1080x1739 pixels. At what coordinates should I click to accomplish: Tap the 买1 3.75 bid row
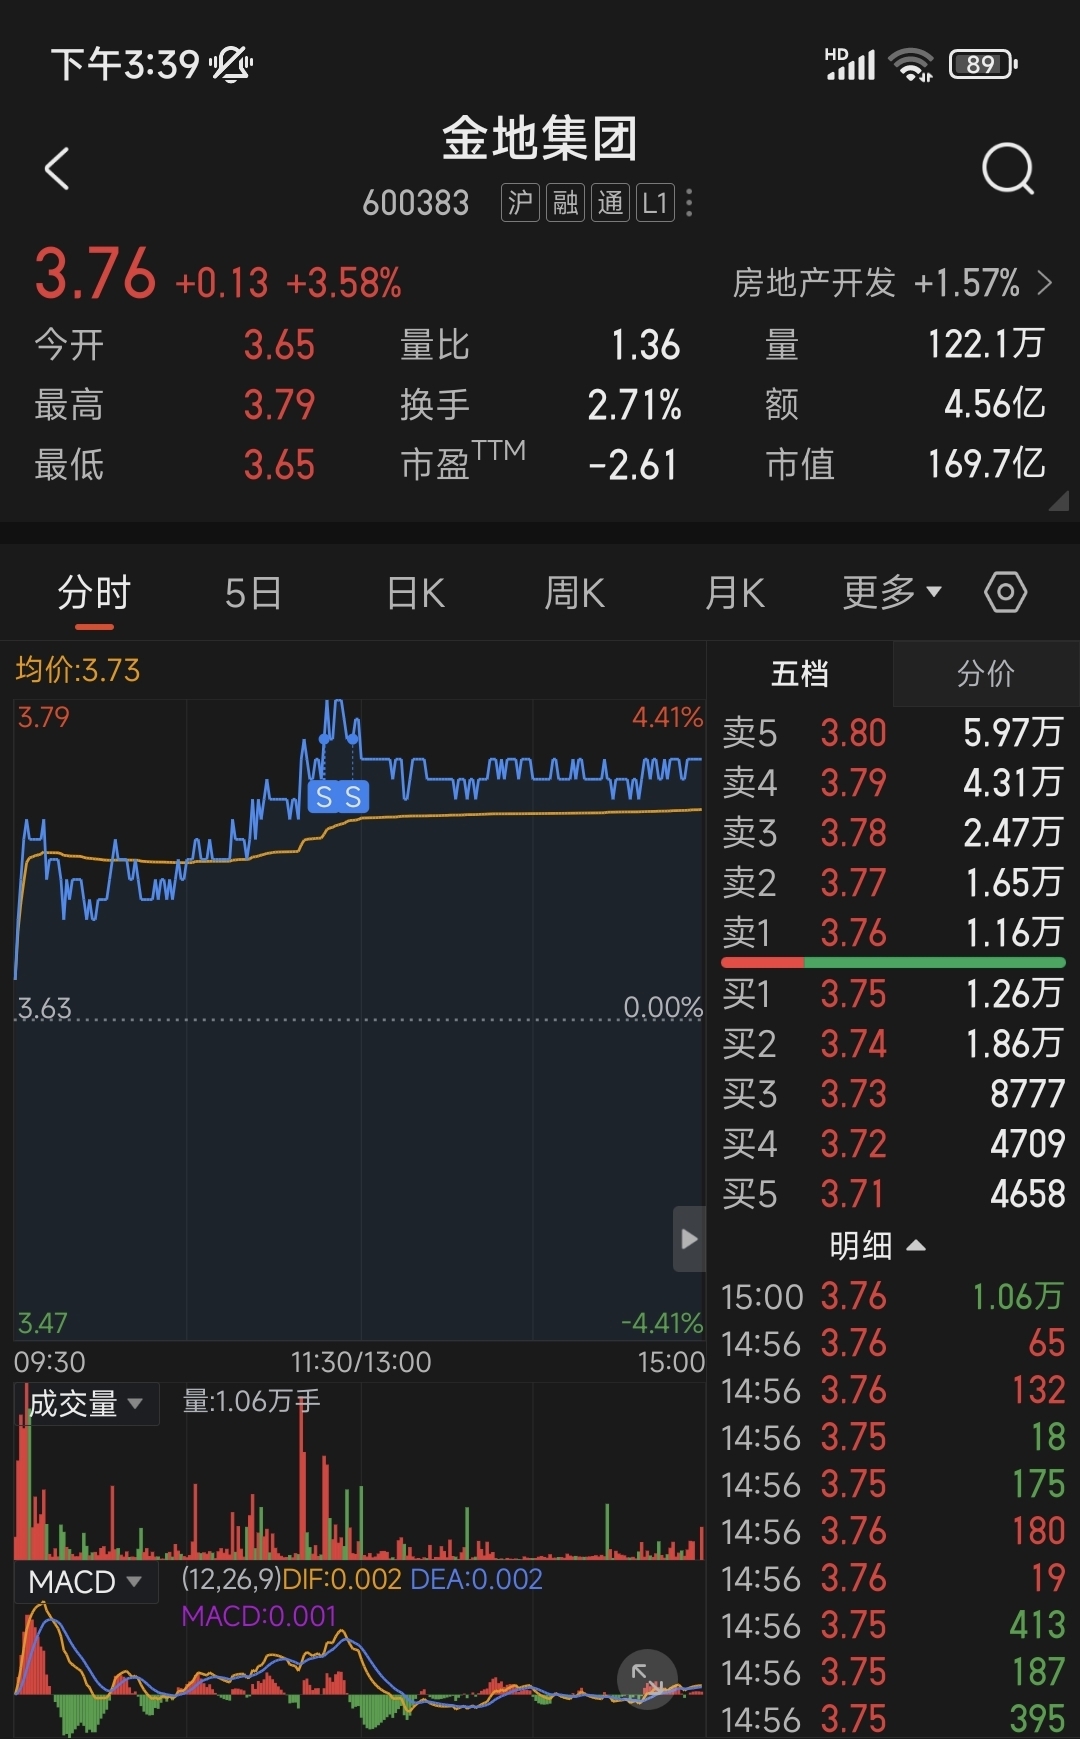893,993
